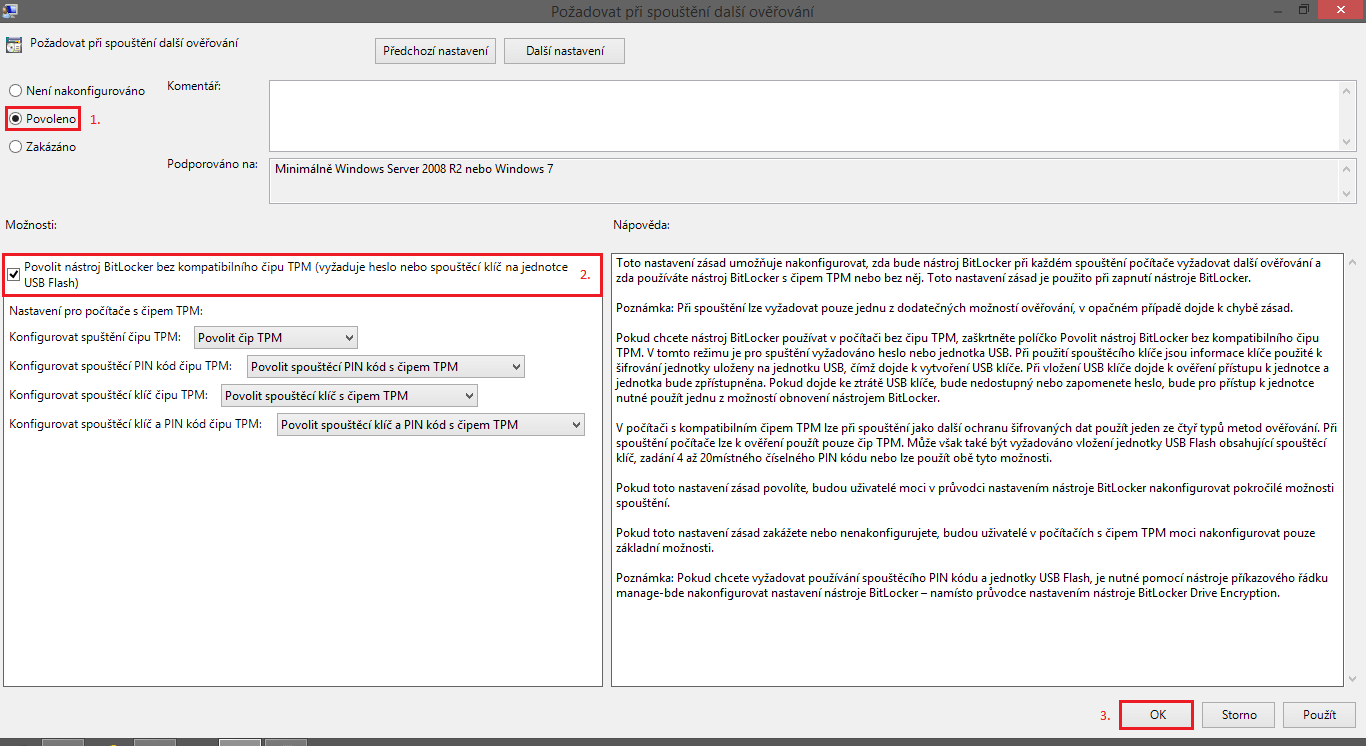The width and height of the screenshot is (1366, 746).
Task: Click the Předchozí nastavení button
Action: pos(435,50)
